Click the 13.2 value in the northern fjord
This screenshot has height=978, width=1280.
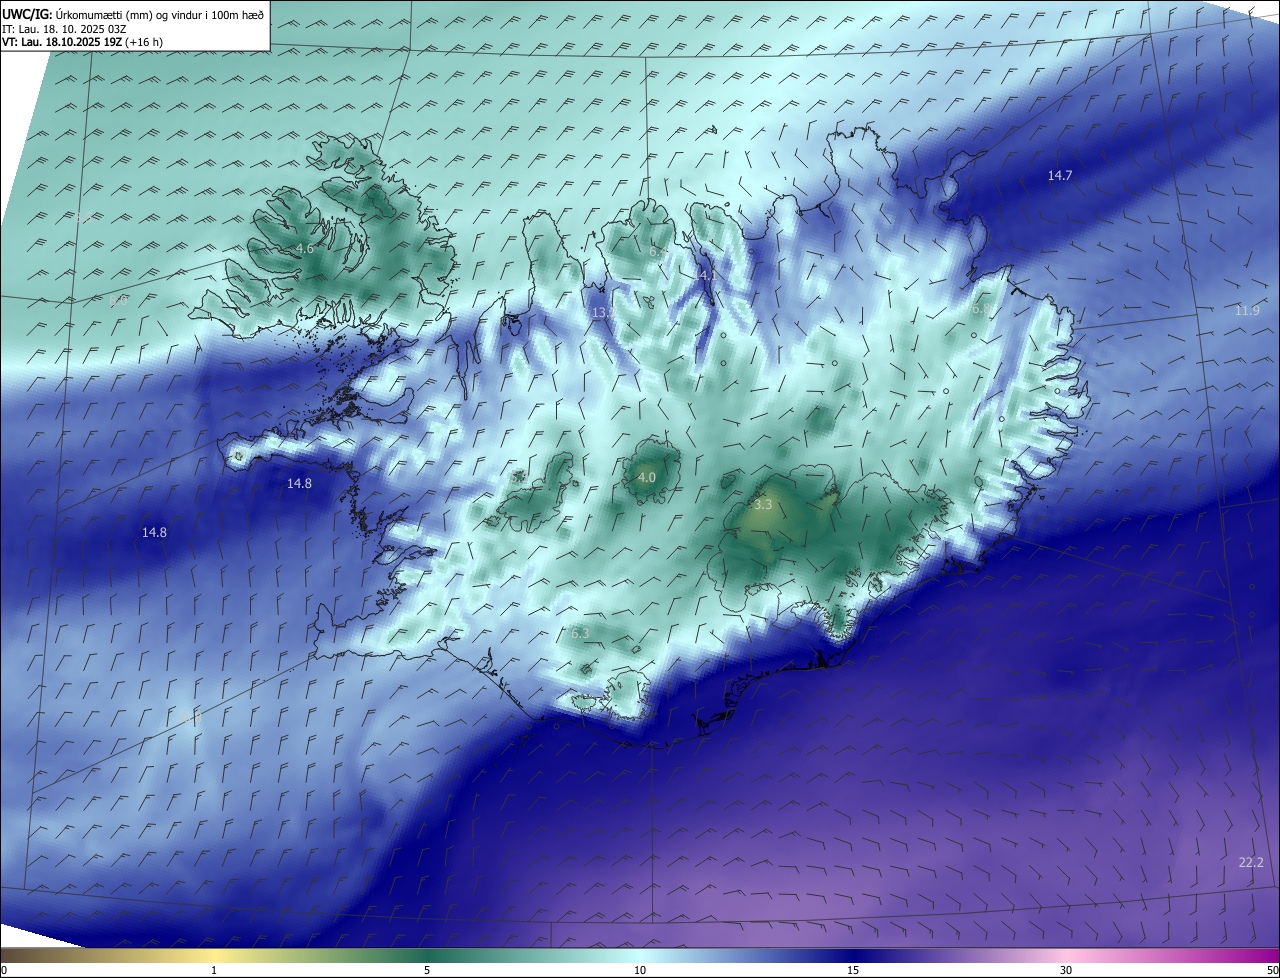tap(604, 313)
